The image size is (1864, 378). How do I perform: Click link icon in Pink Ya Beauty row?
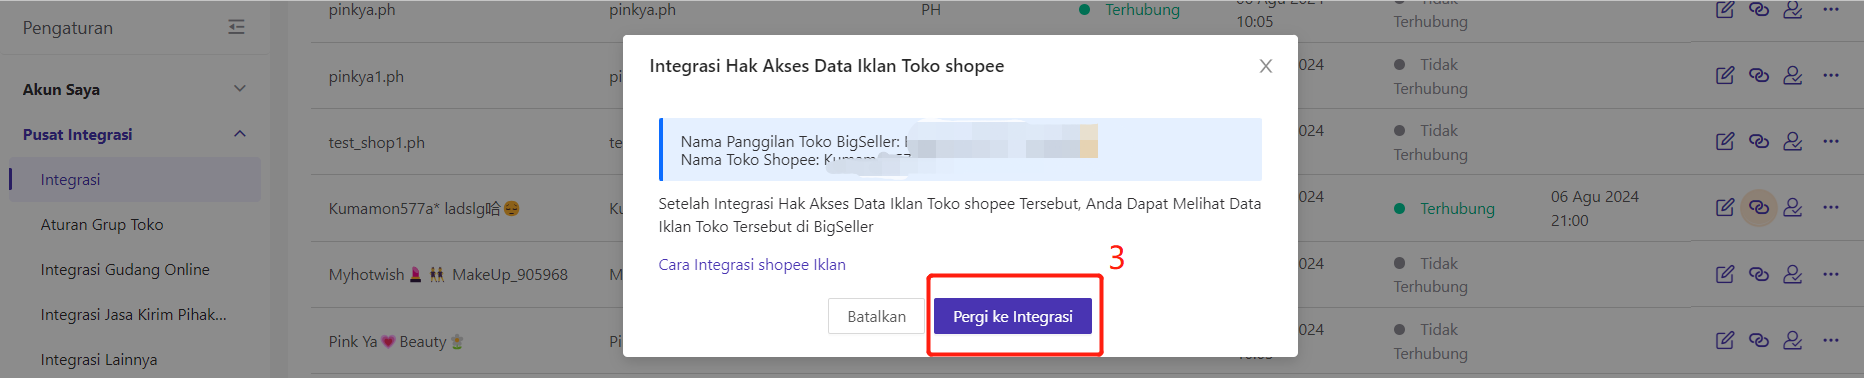[1759, 340]
